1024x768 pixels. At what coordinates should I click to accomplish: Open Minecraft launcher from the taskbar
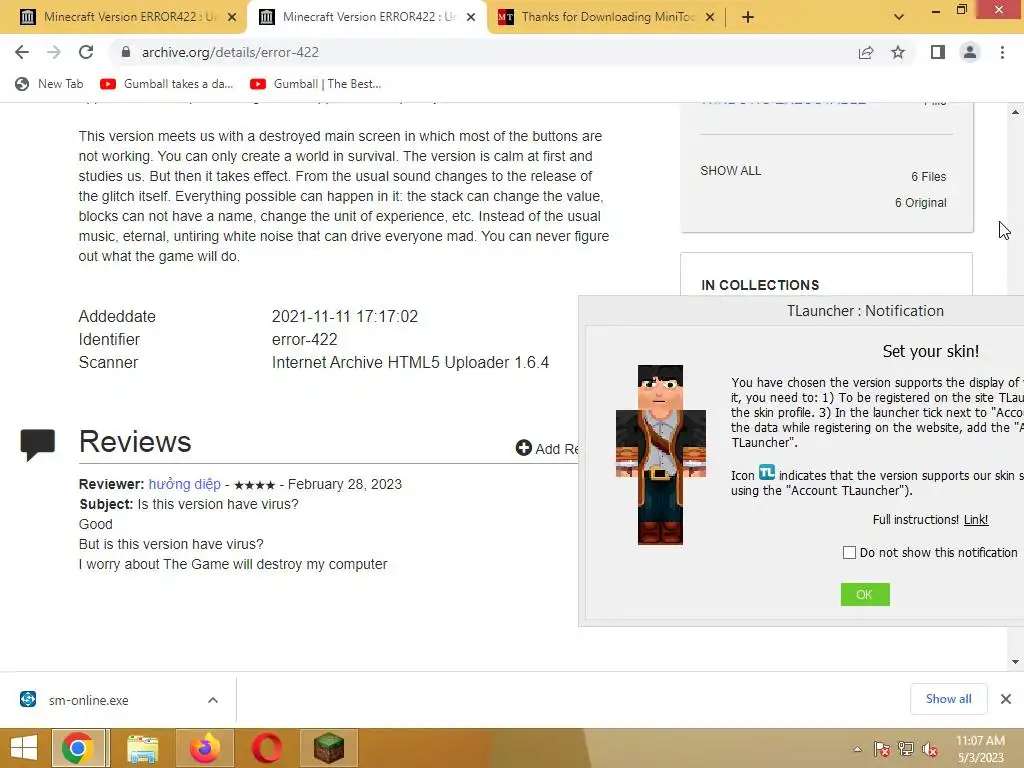point(329,748)
